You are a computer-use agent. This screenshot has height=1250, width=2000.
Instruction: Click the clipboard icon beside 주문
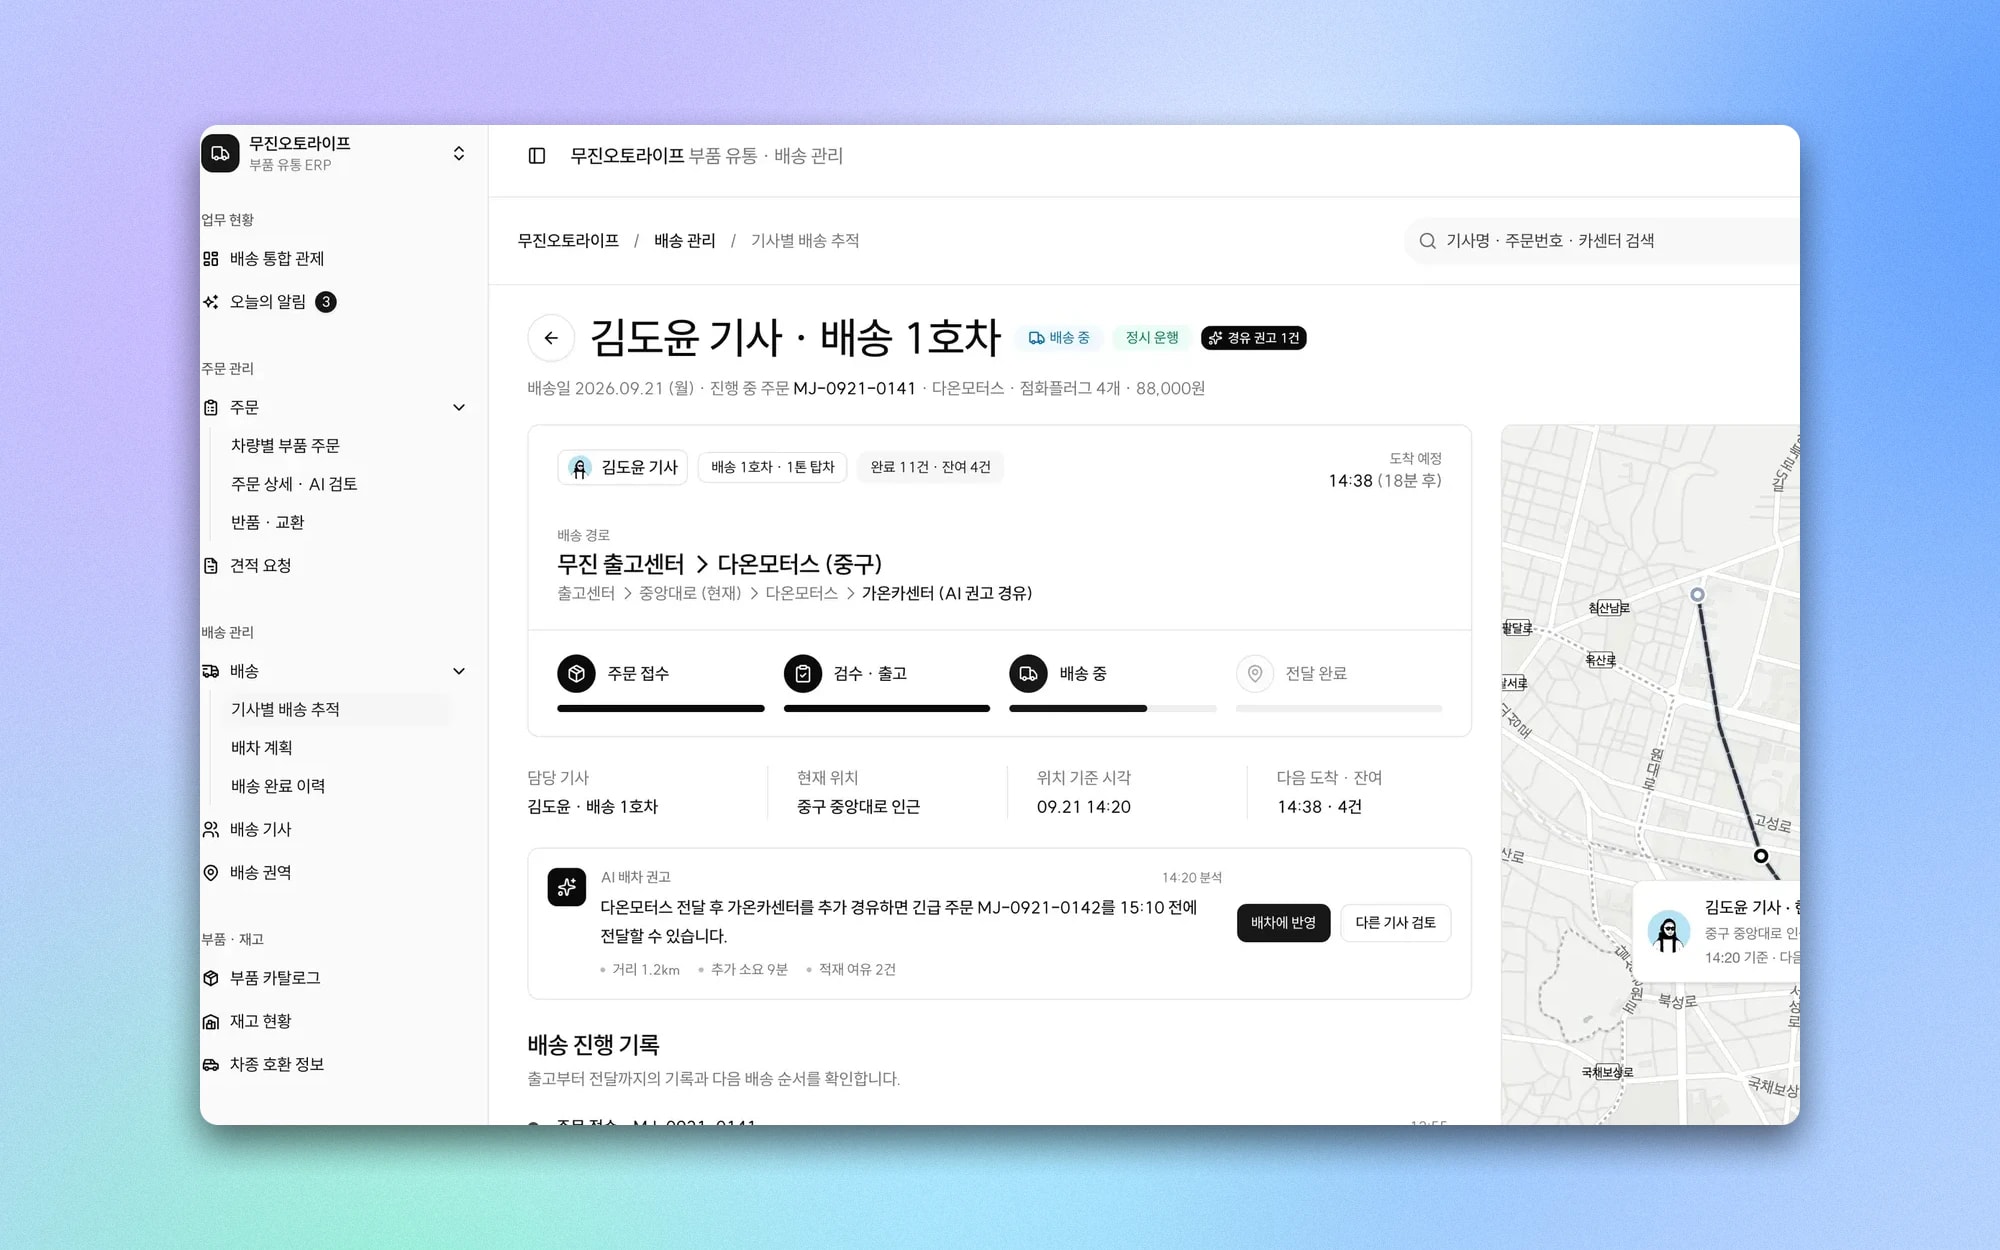[211, 408]
